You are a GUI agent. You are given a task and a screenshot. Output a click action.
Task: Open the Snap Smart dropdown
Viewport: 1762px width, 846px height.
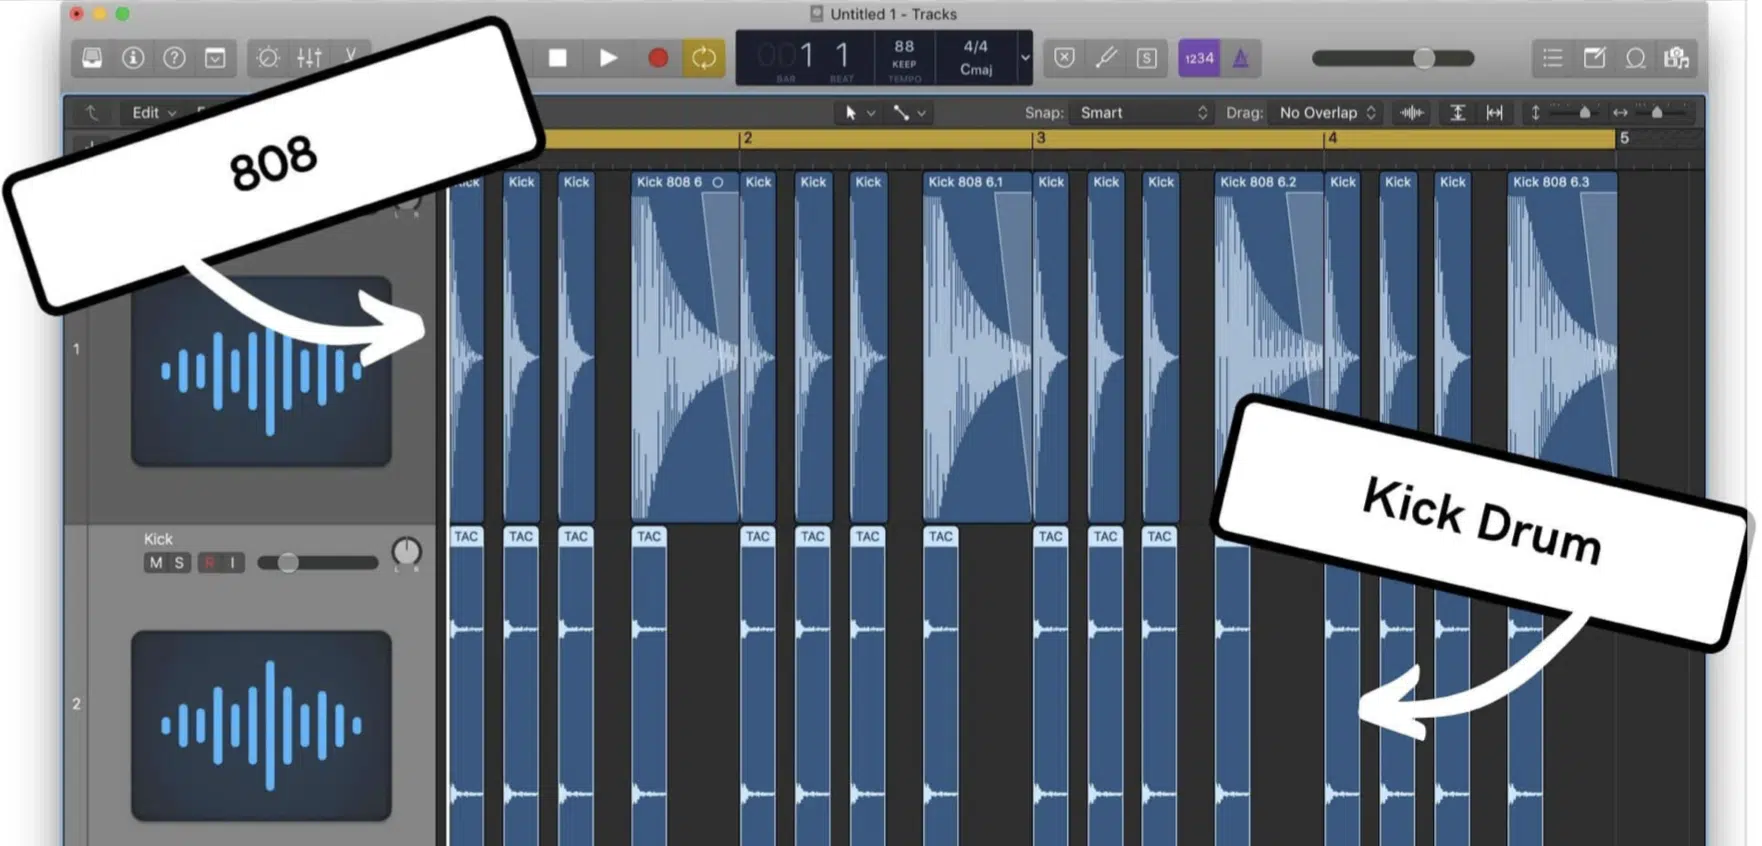pos(1143,113)
